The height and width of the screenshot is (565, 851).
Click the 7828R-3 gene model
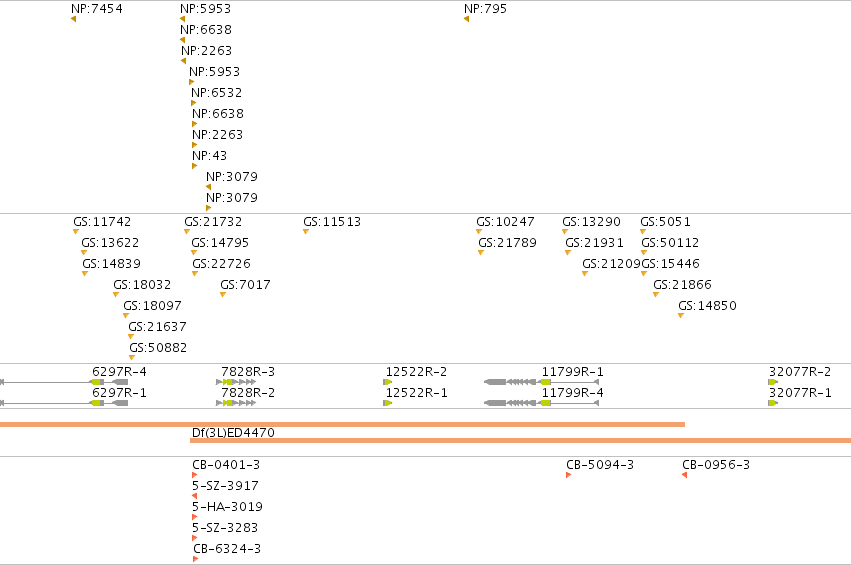(x=236, y=382)
